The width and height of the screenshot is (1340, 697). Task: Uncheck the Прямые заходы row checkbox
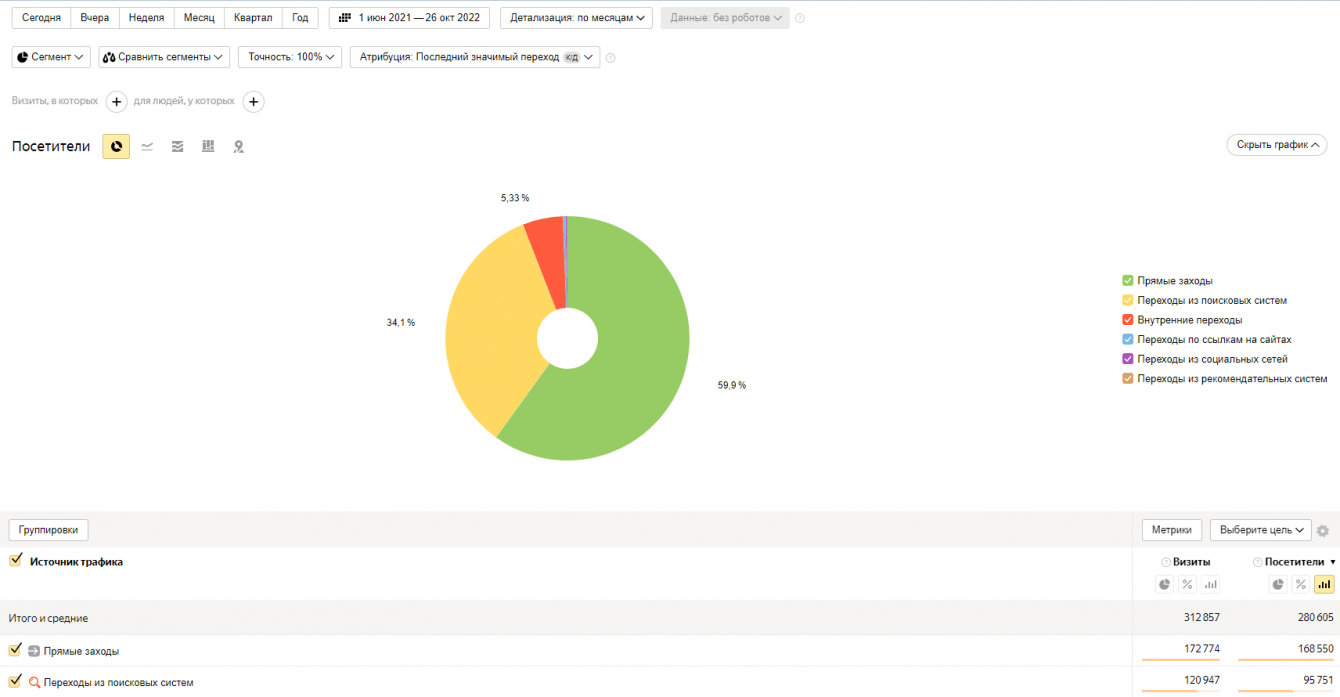[x=15, y=650]
